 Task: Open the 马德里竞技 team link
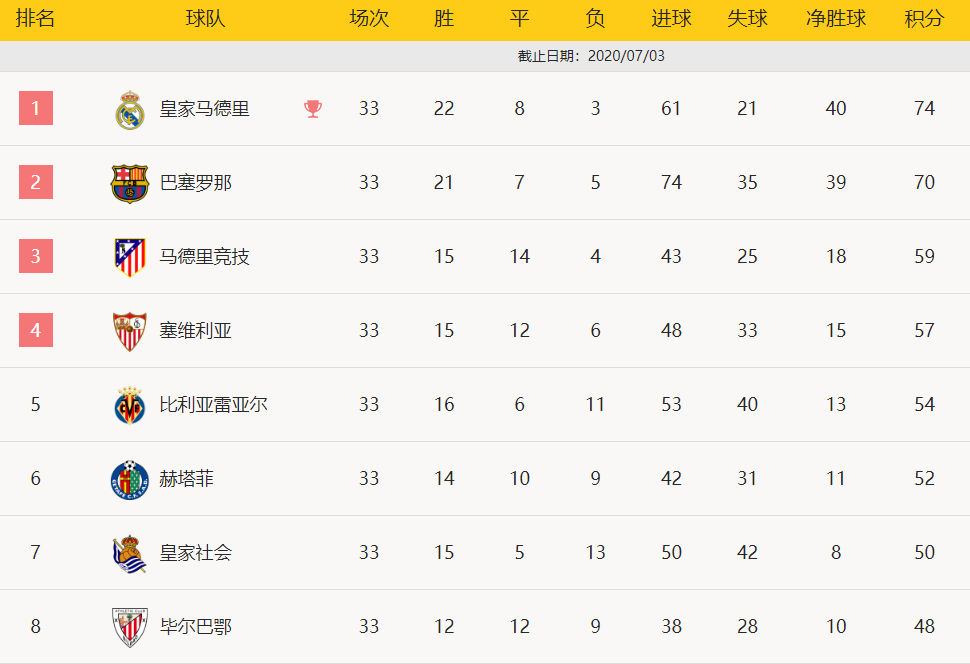pos(205,256)
